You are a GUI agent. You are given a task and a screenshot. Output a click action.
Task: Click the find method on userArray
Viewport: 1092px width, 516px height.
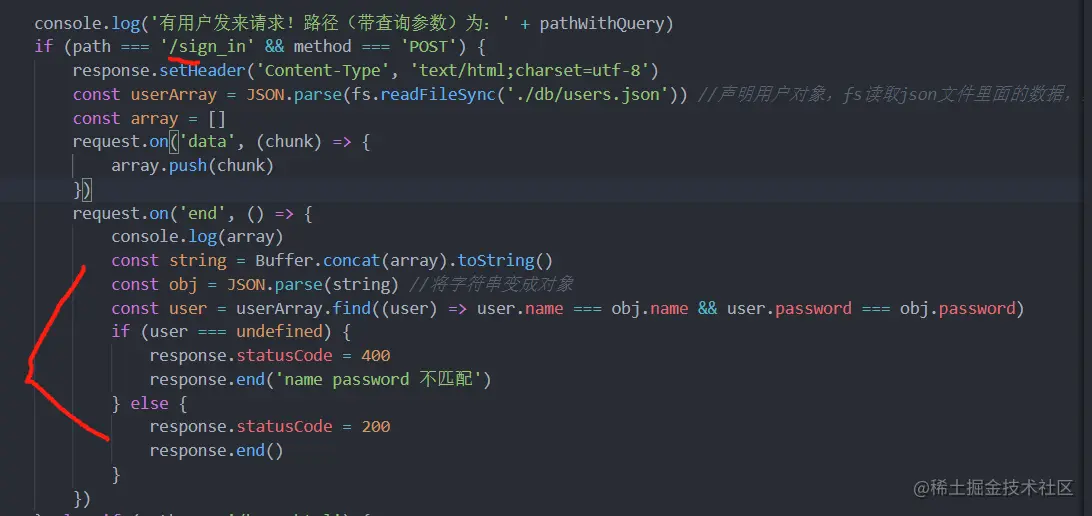[x=352, y=308]
